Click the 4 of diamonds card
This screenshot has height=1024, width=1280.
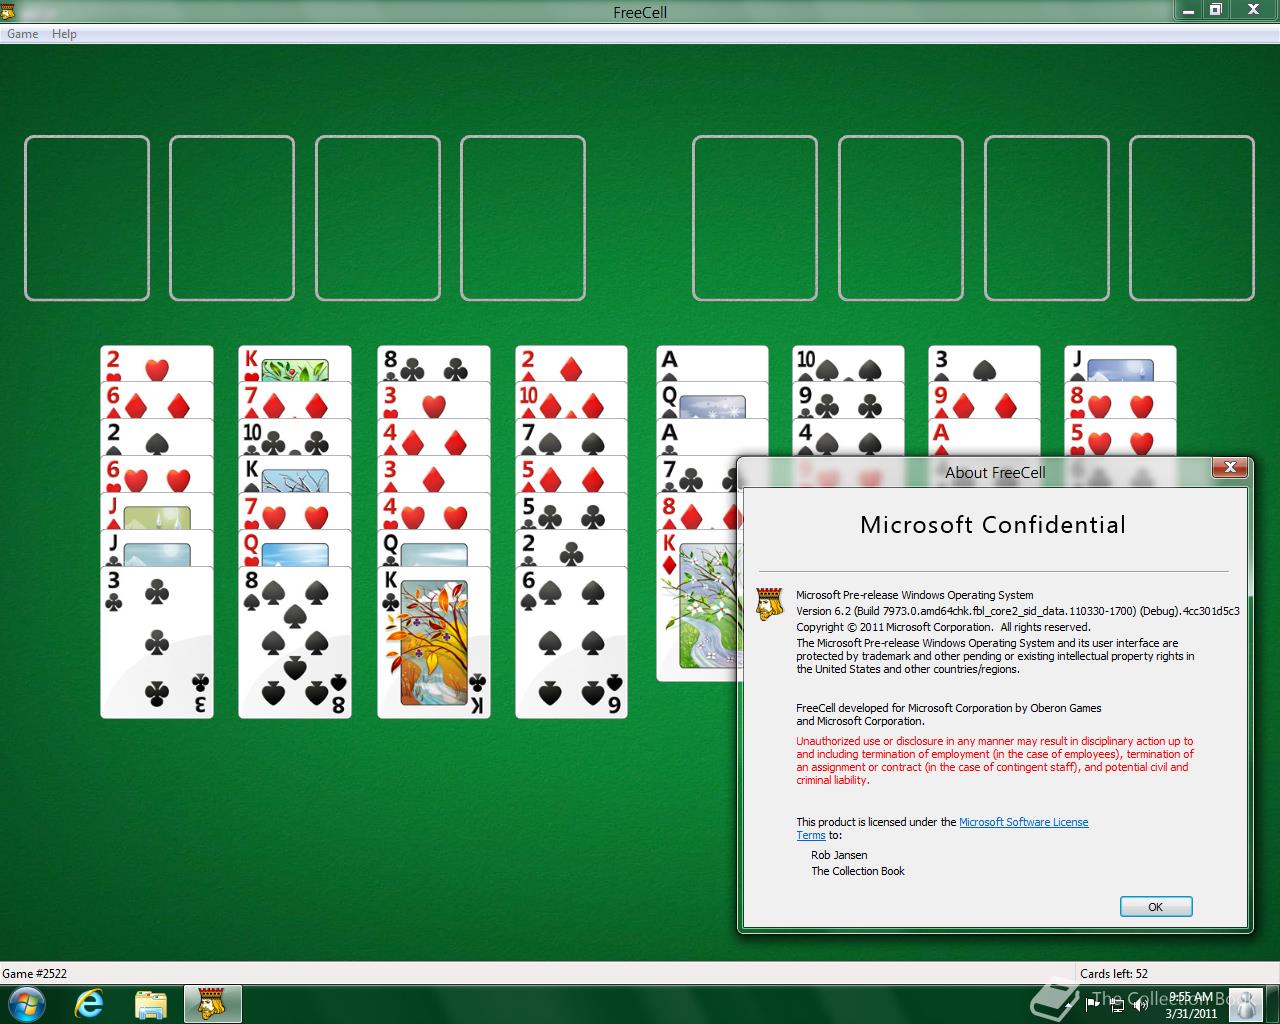434,438
